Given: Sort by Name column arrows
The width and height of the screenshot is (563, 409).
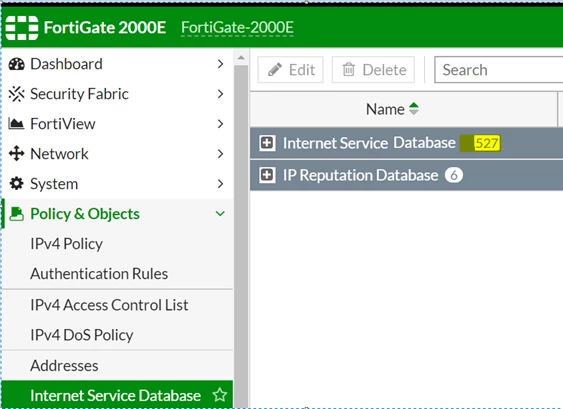Looking at the screenshot, I should point(414,109).
